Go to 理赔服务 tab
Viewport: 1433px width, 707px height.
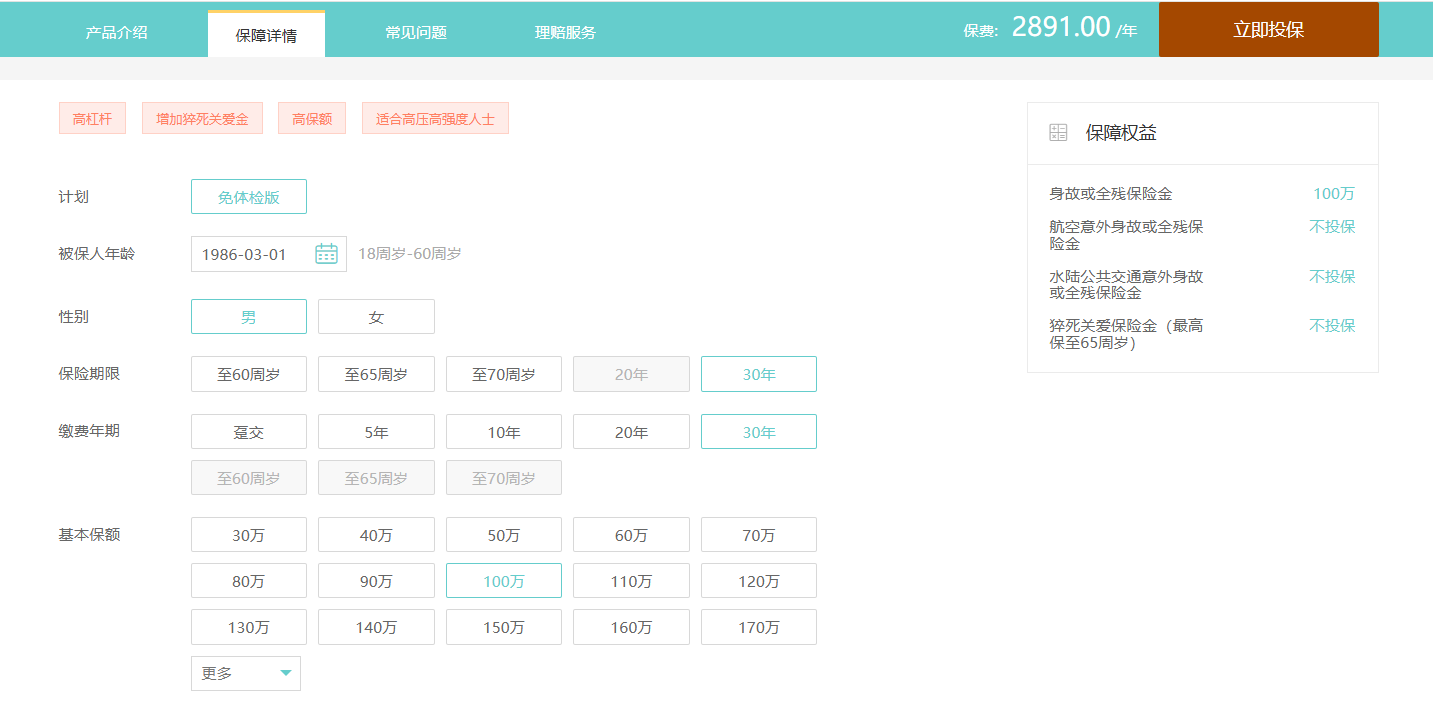click(565, 32)
